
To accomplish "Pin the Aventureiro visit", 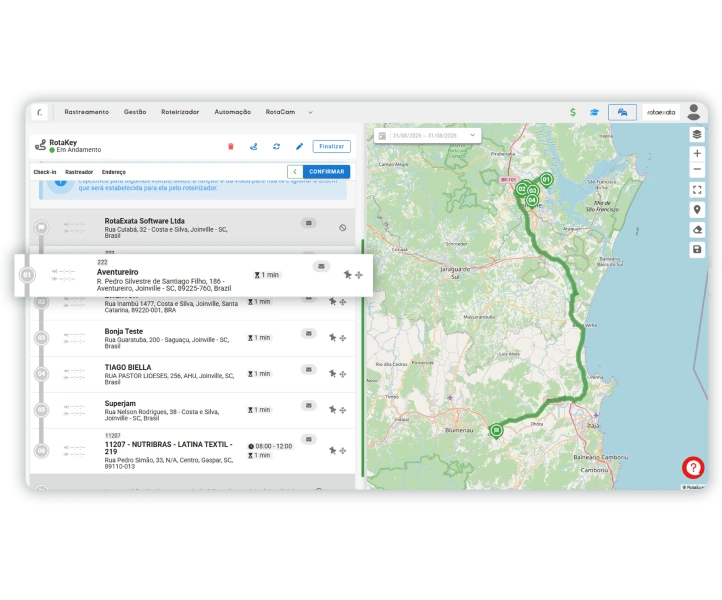I will click(x=348, y=275).
